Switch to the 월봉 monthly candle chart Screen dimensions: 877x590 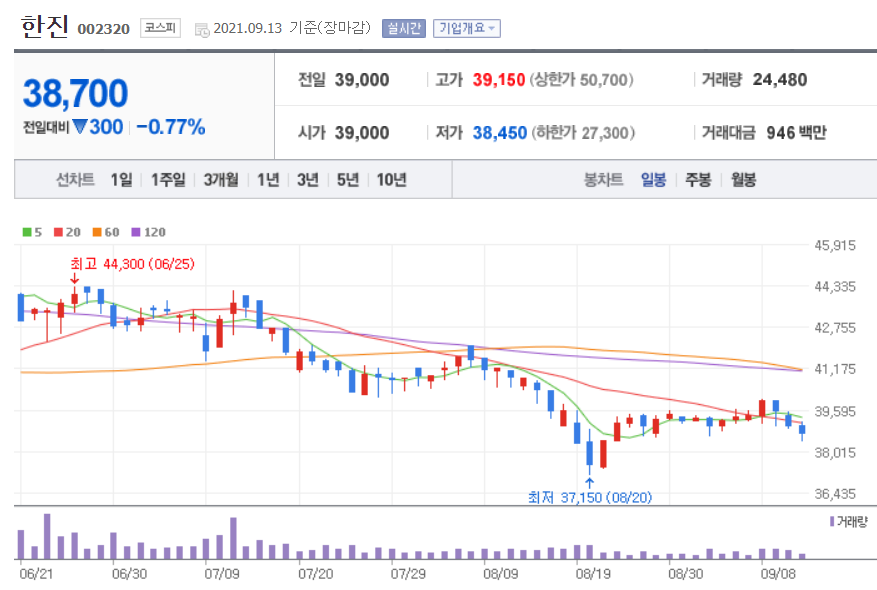[x=743, y=180]
